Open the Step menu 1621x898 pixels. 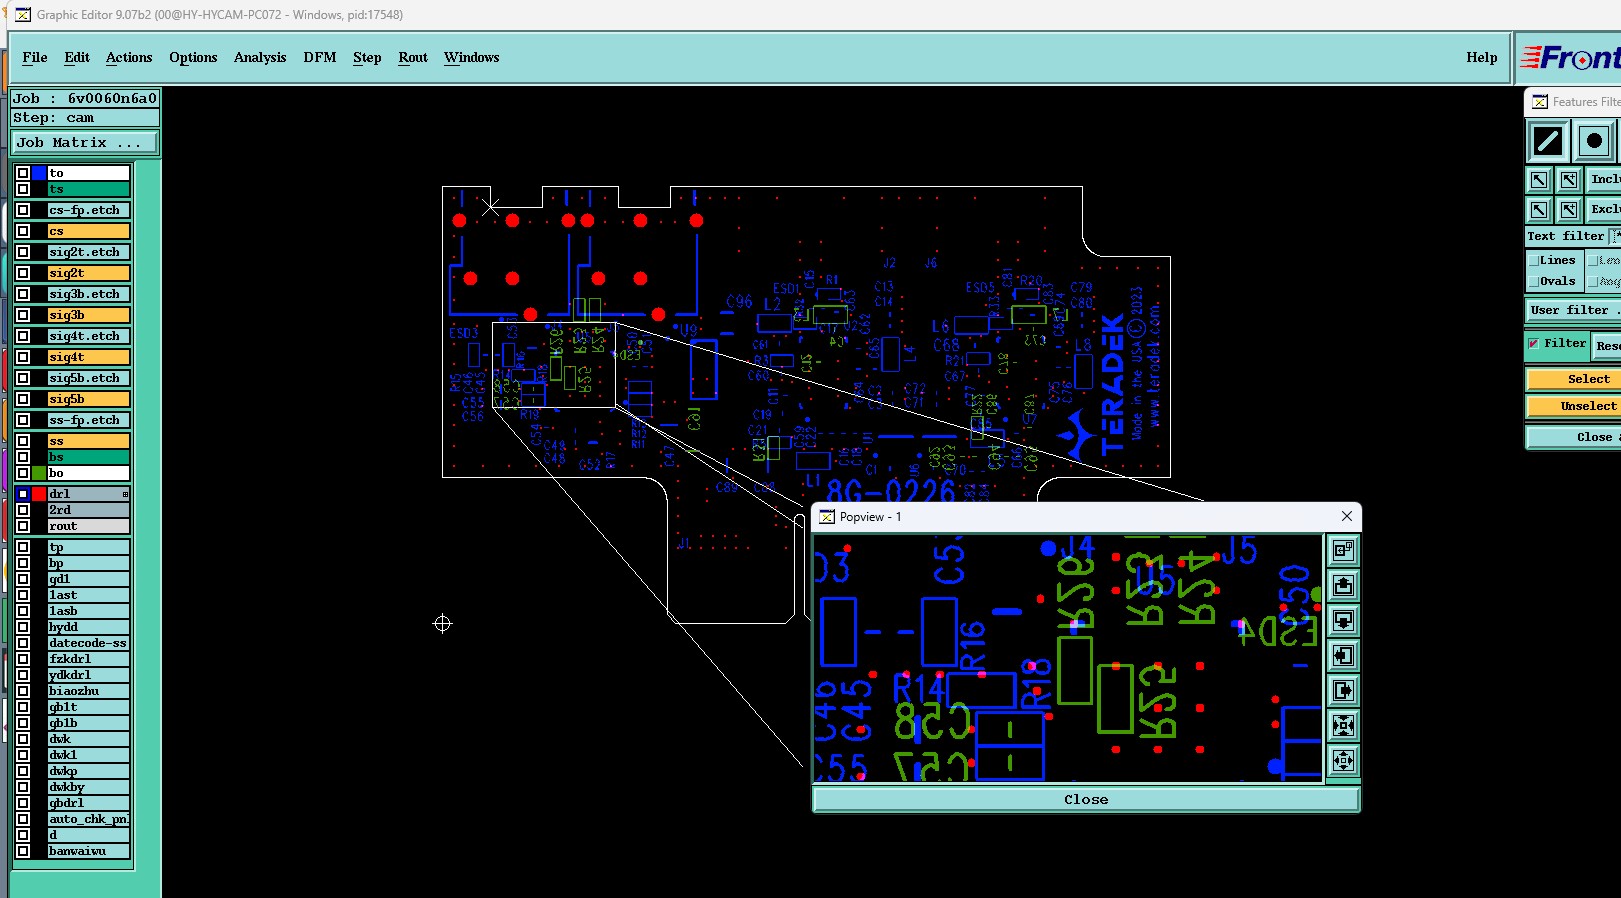click(367, 57)
